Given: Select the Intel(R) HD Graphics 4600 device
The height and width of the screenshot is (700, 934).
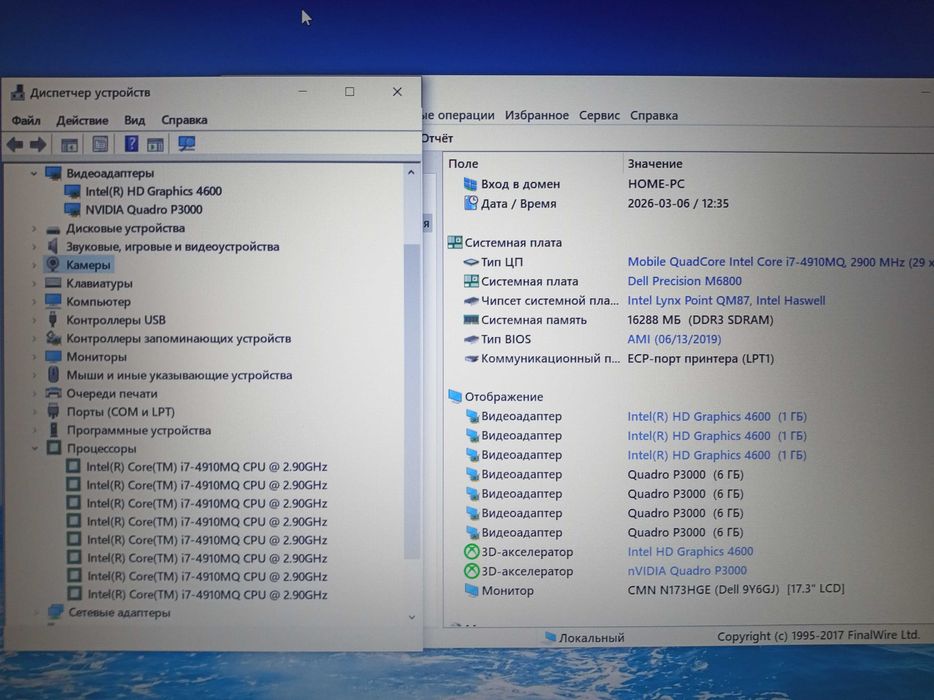Looking at the screenshot, I should coord(153,191).
